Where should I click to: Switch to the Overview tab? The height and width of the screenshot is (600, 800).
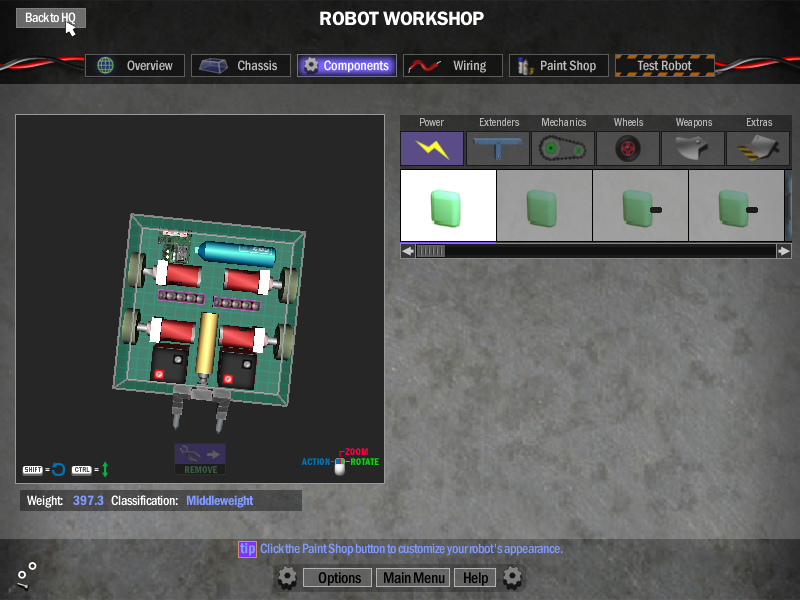(136, 66)
